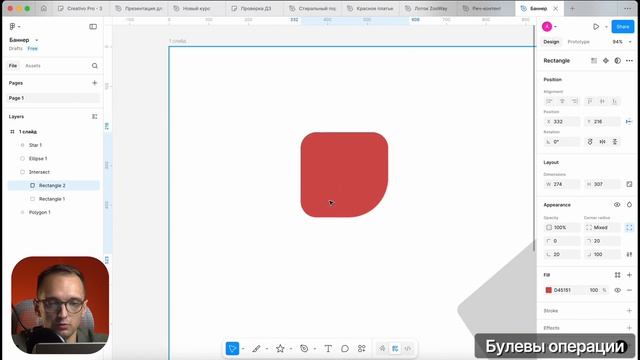
Task: Switch to Design mode icon
Action: [395, 349]
